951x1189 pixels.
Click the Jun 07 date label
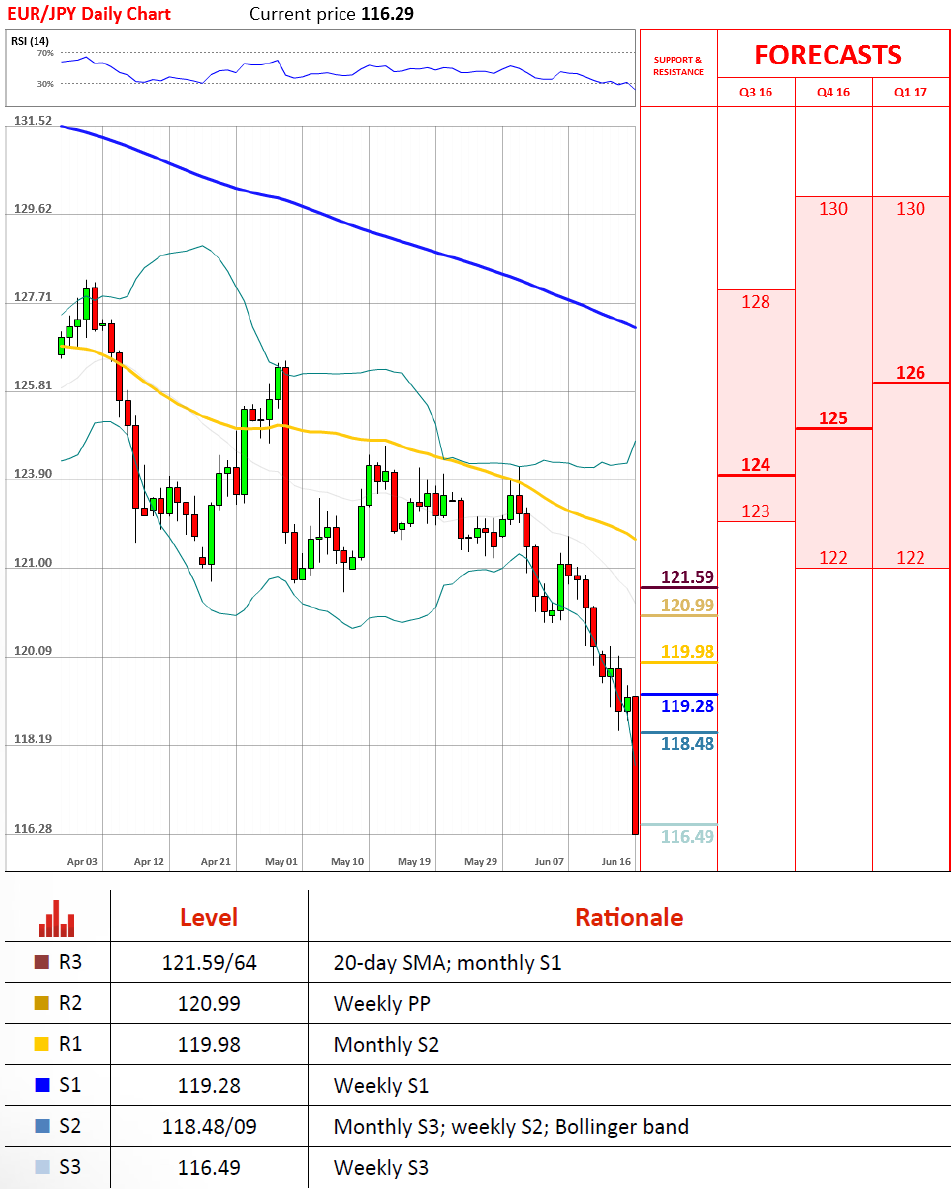[x=549, y=861]
